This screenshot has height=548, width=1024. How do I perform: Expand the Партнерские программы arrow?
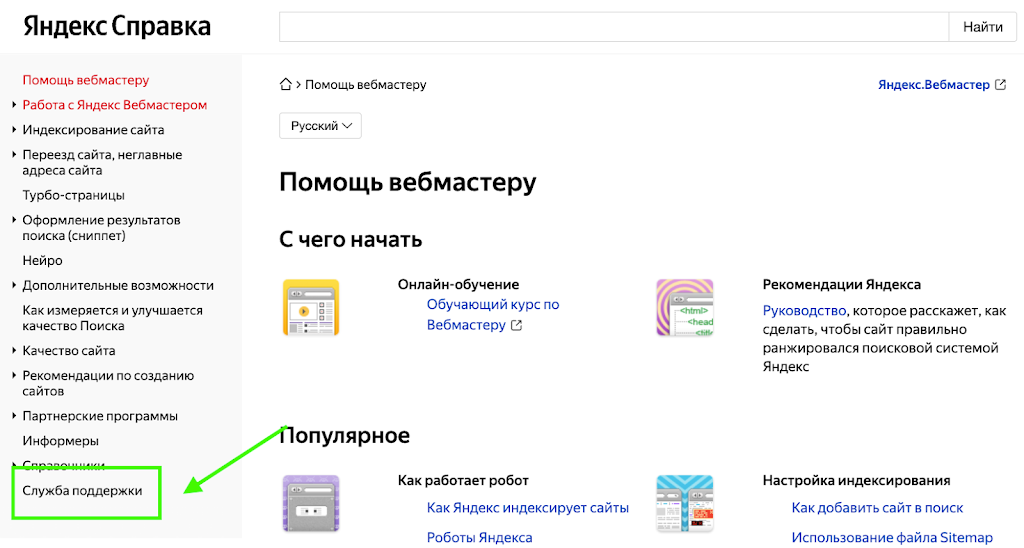pos(14,416)
